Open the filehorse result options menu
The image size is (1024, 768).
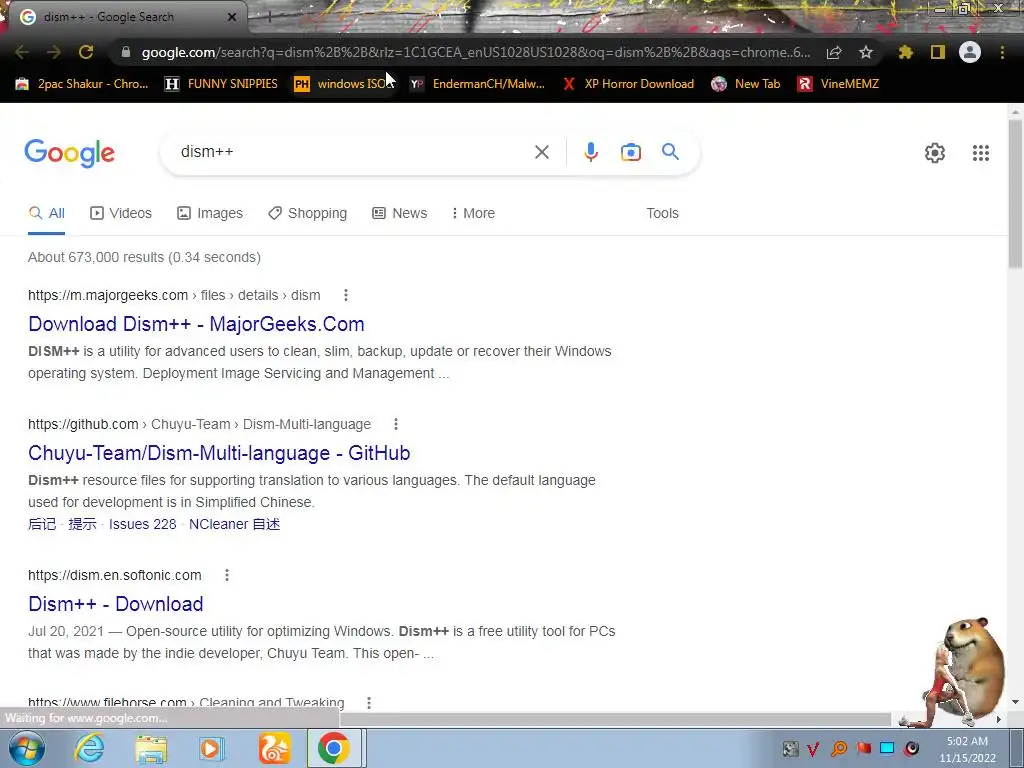(x=369, y=703)
